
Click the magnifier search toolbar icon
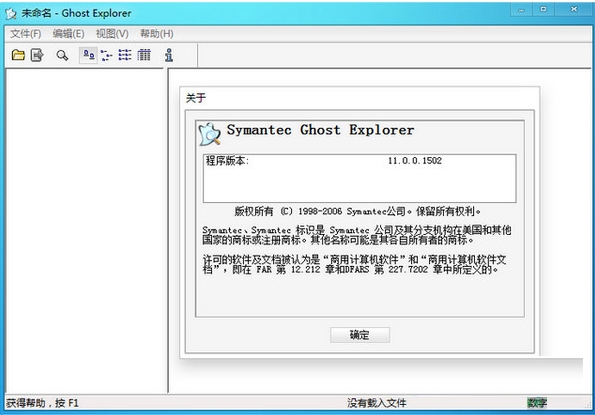coord(62,56)
